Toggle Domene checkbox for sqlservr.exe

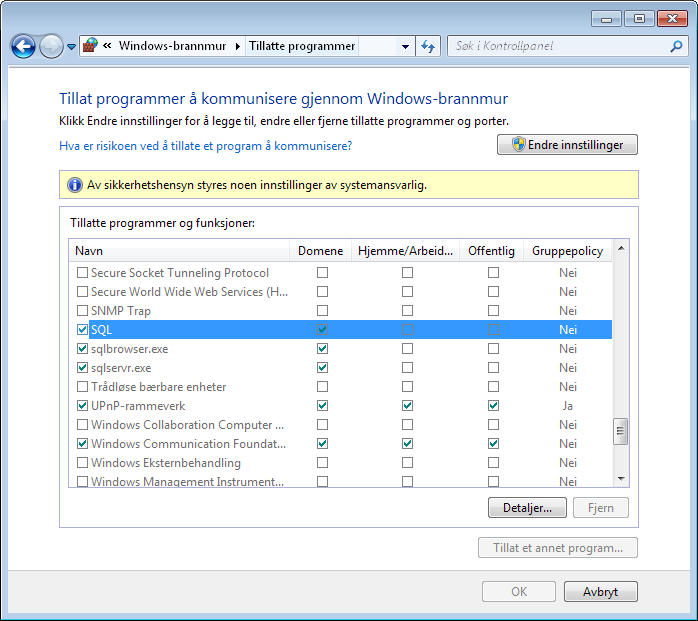322,368
